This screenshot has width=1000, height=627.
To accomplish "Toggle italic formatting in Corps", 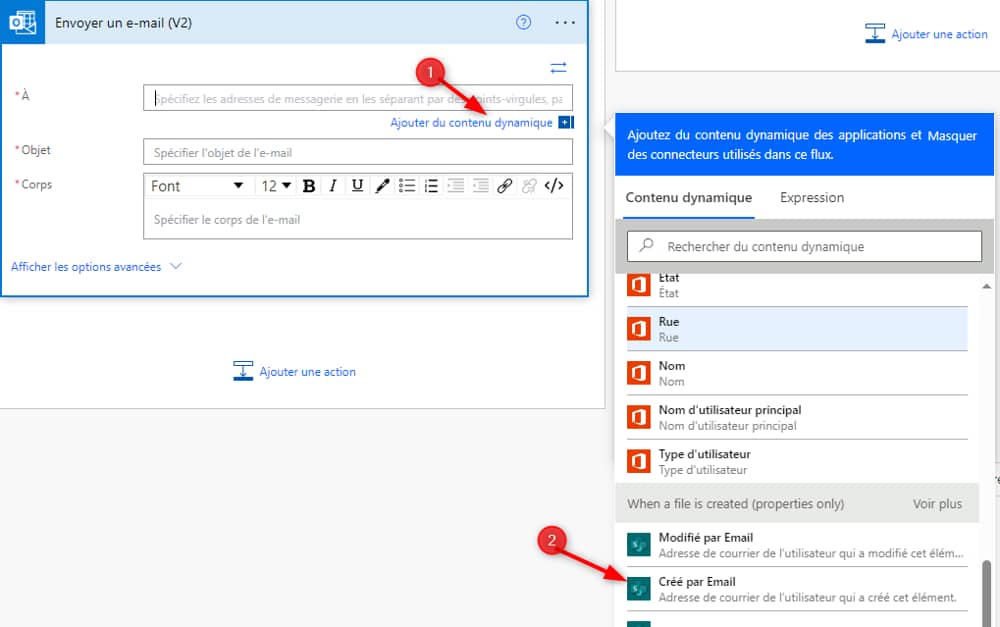I will click(x=333, y=186).
